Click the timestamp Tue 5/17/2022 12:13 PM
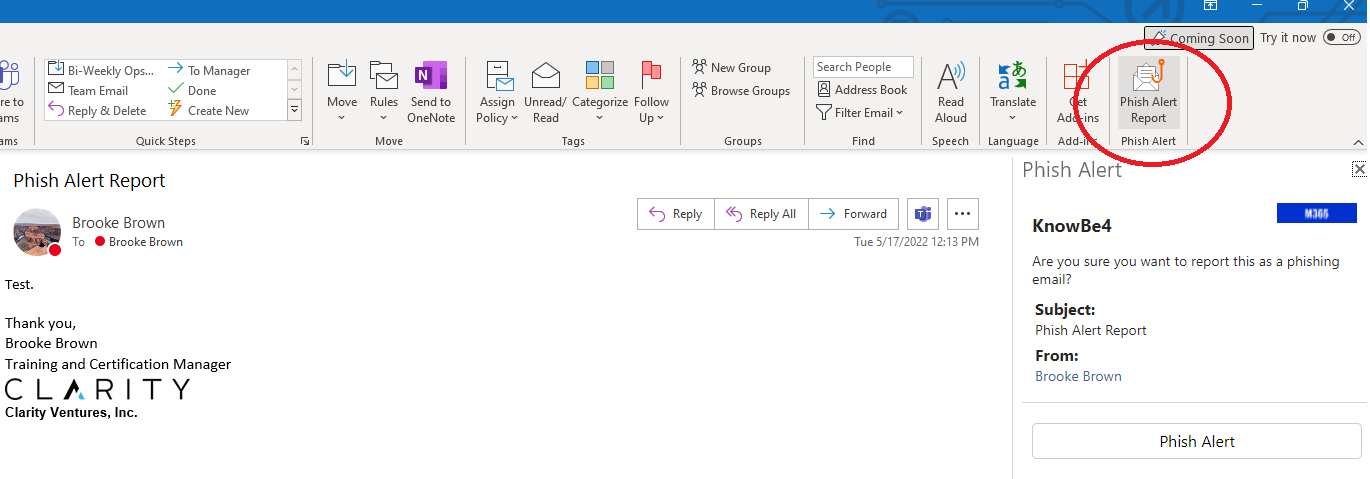 click(916, 242)
